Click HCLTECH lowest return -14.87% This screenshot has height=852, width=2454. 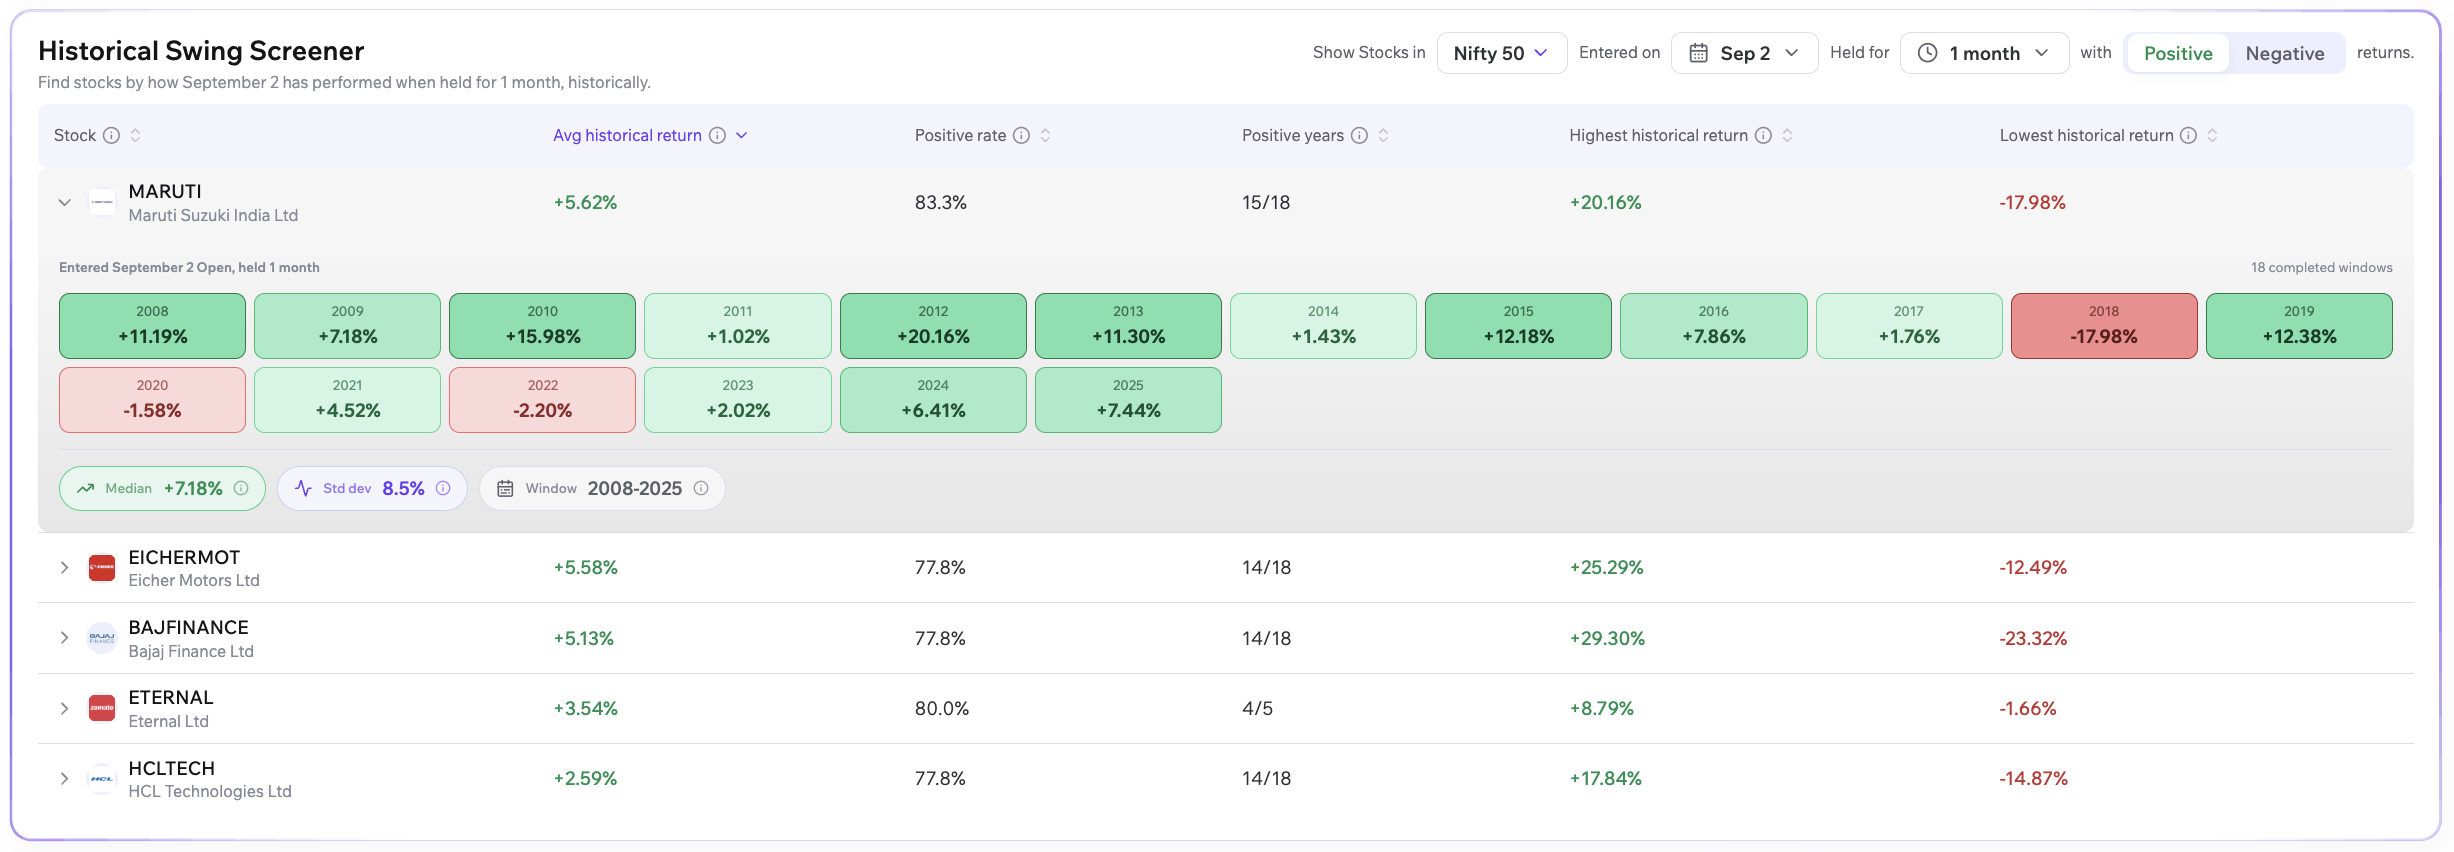pyautogui.click(x=2033, y=779)
